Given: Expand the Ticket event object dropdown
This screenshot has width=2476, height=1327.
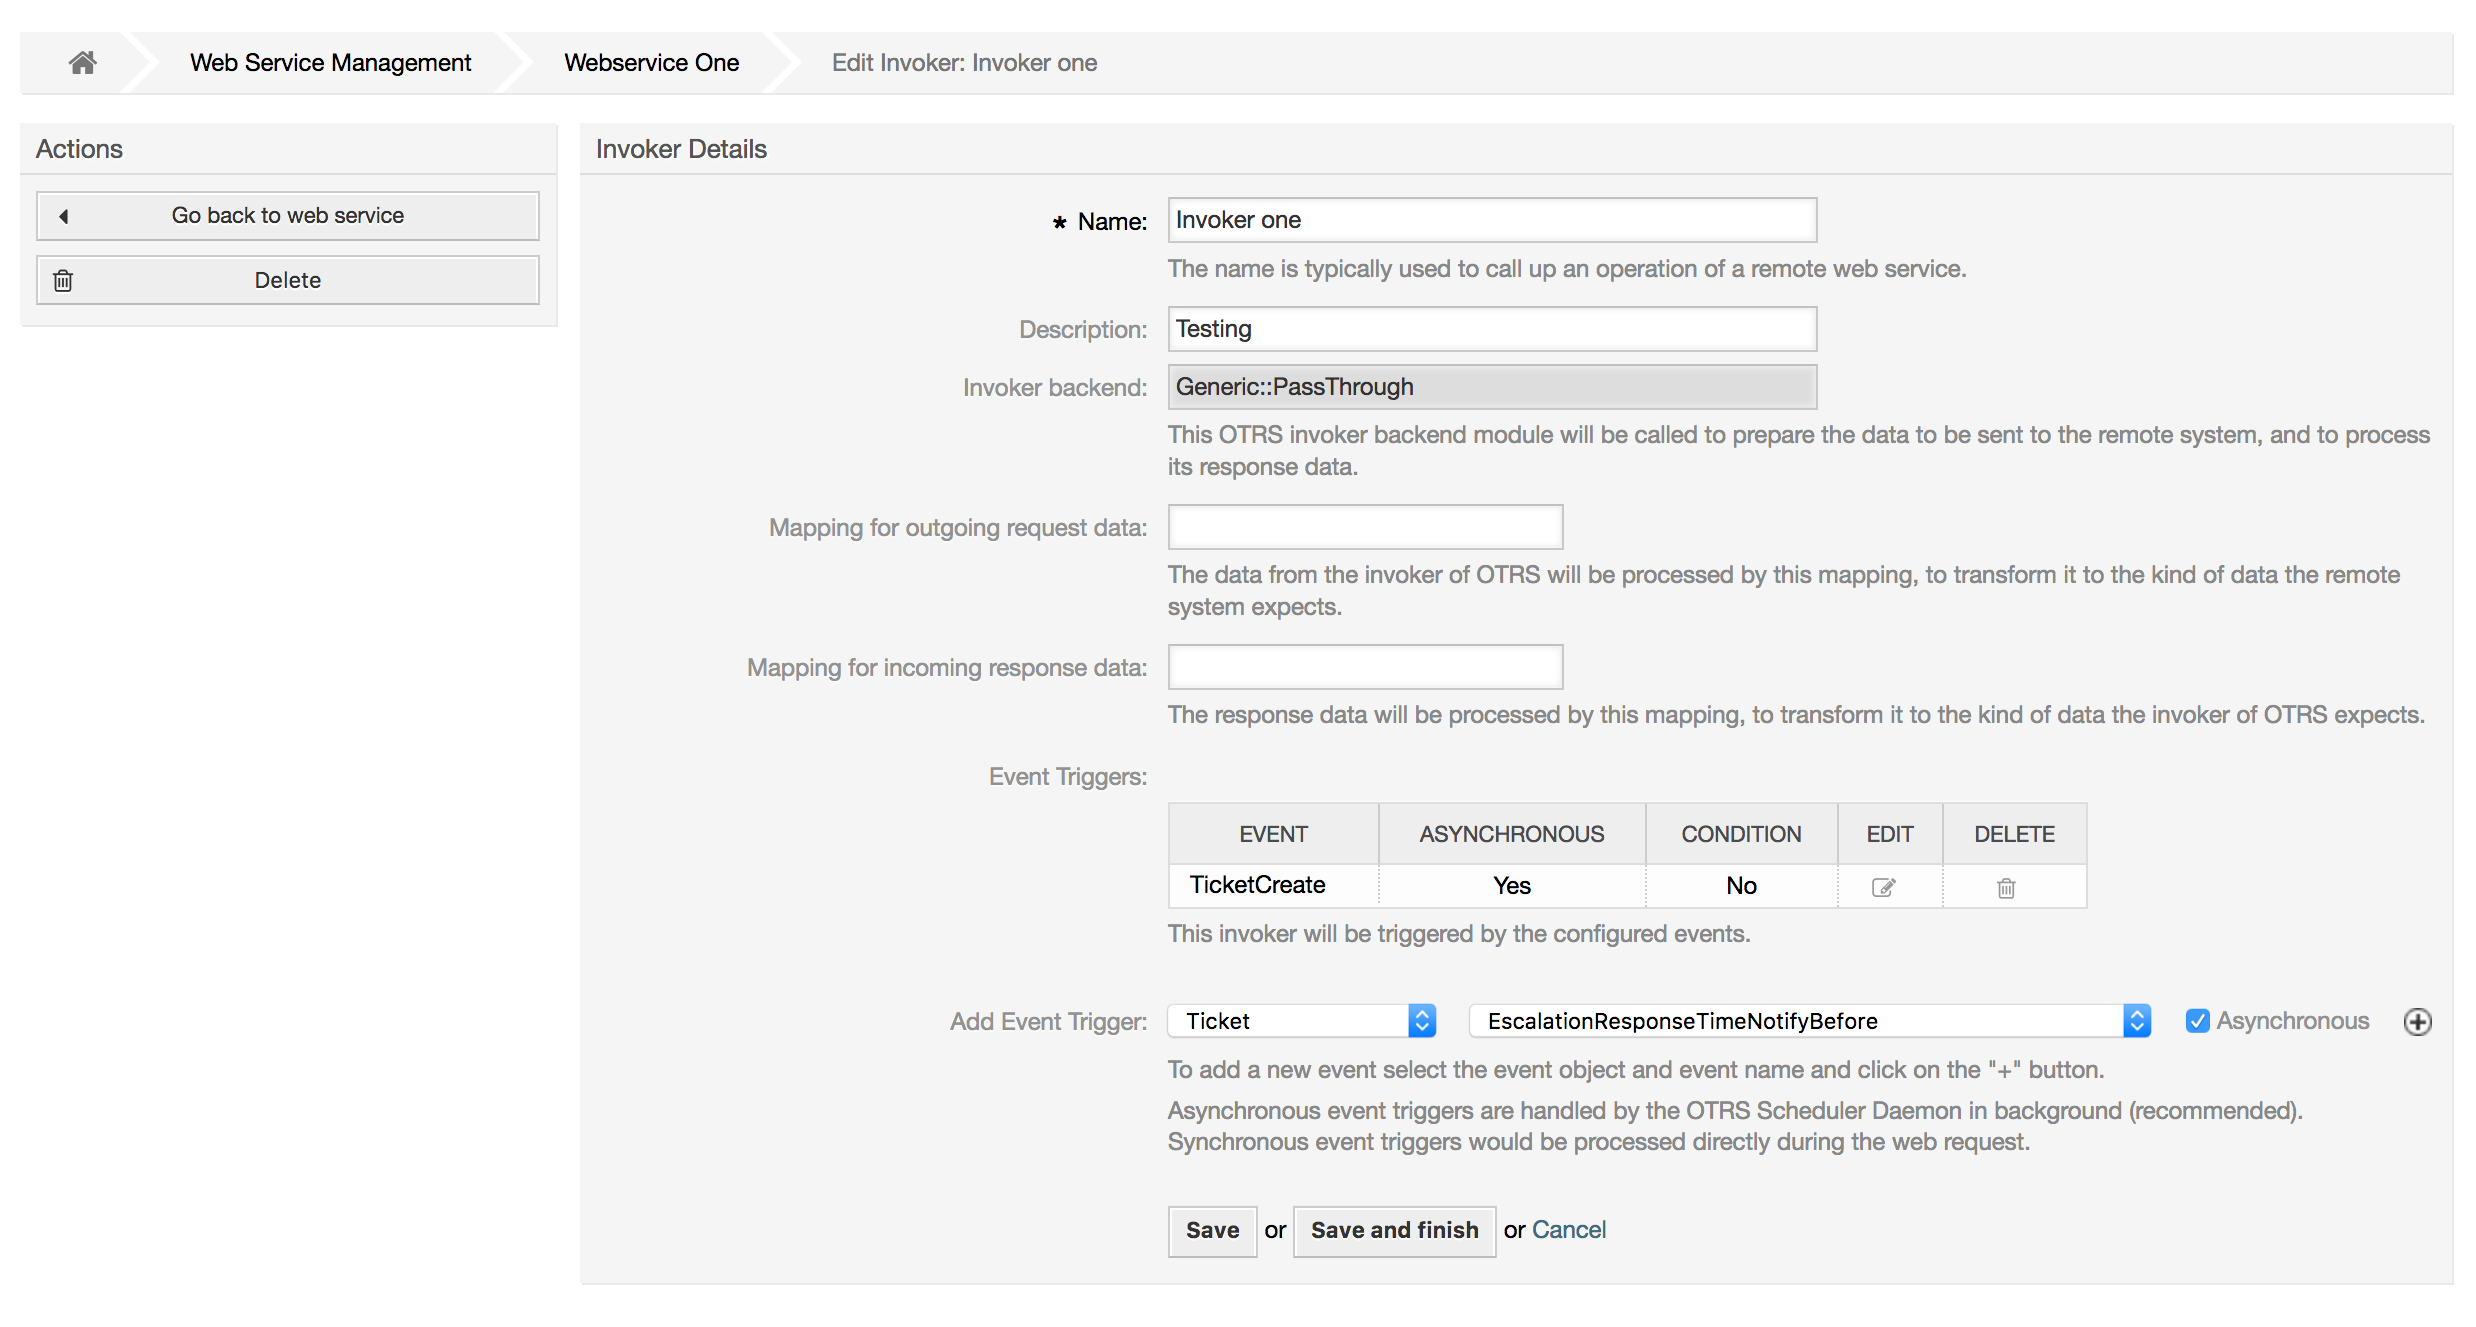Looking at the screenshot, I should pyautogui.click(x=1300, y=1019).
